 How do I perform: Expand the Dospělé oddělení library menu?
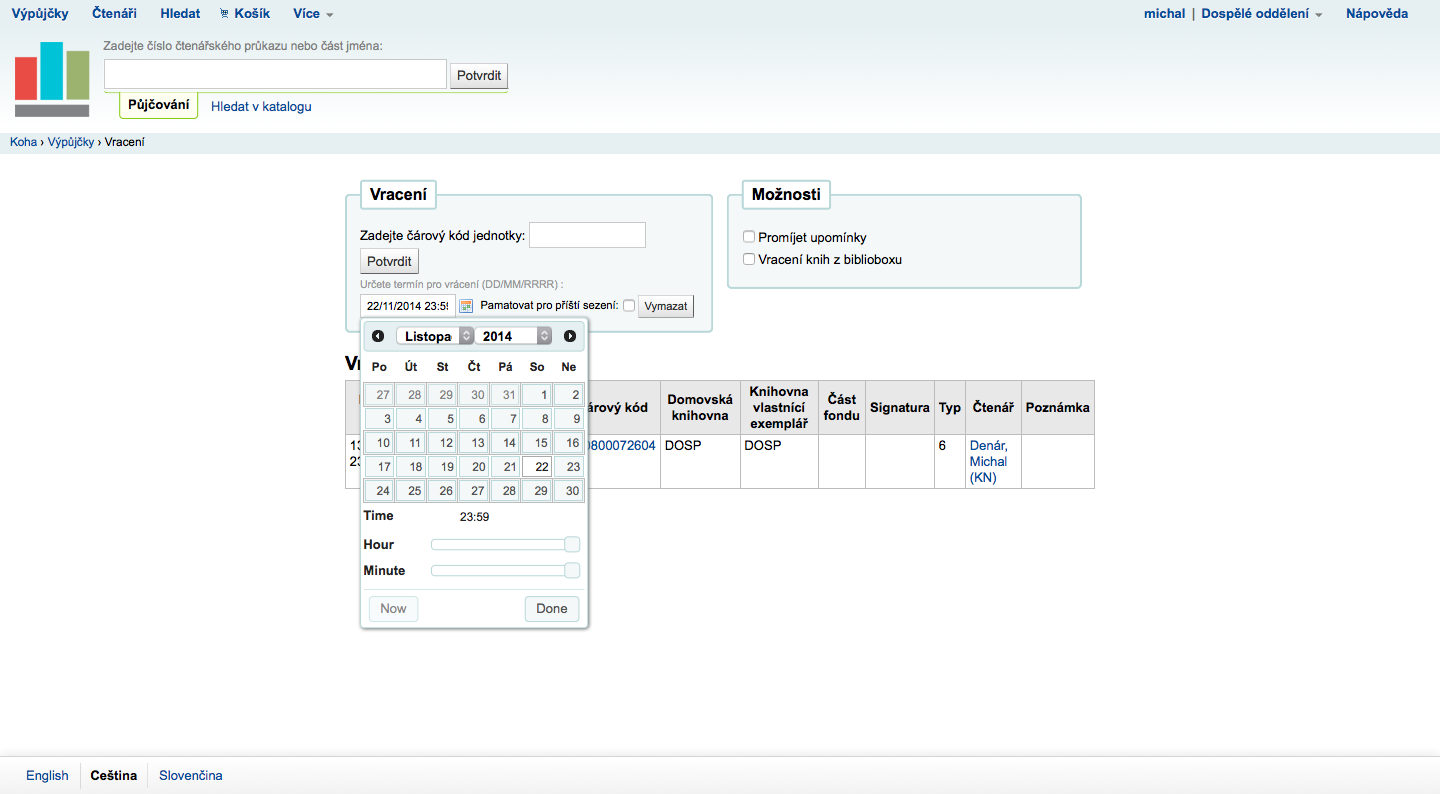[1261, 14]
